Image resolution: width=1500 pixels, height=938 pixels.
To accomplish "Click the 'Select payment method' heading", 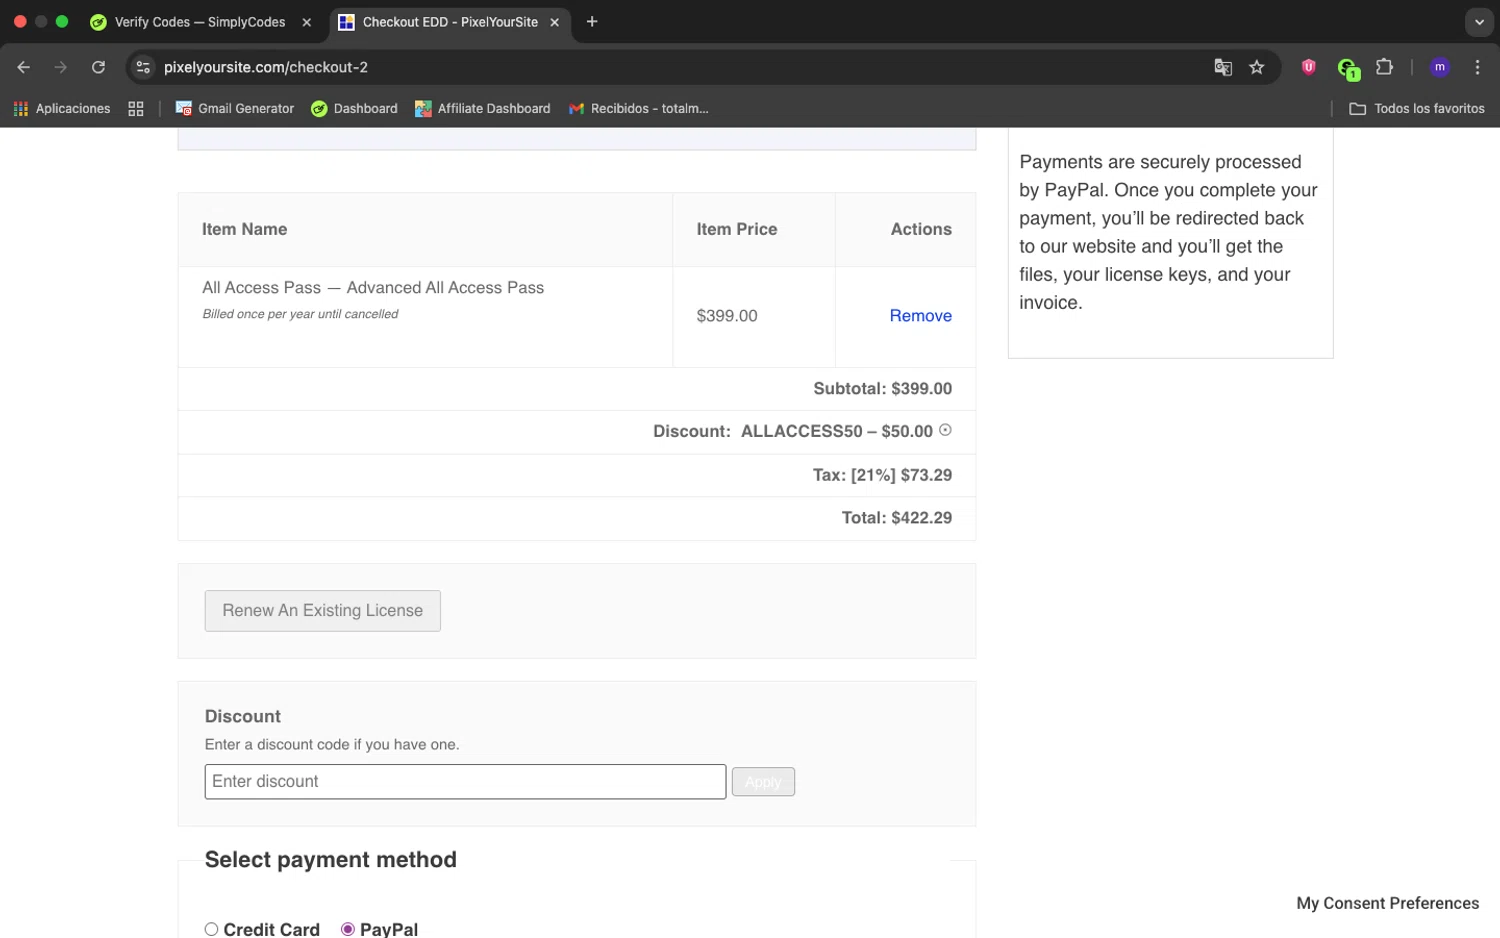I will 330,859.
